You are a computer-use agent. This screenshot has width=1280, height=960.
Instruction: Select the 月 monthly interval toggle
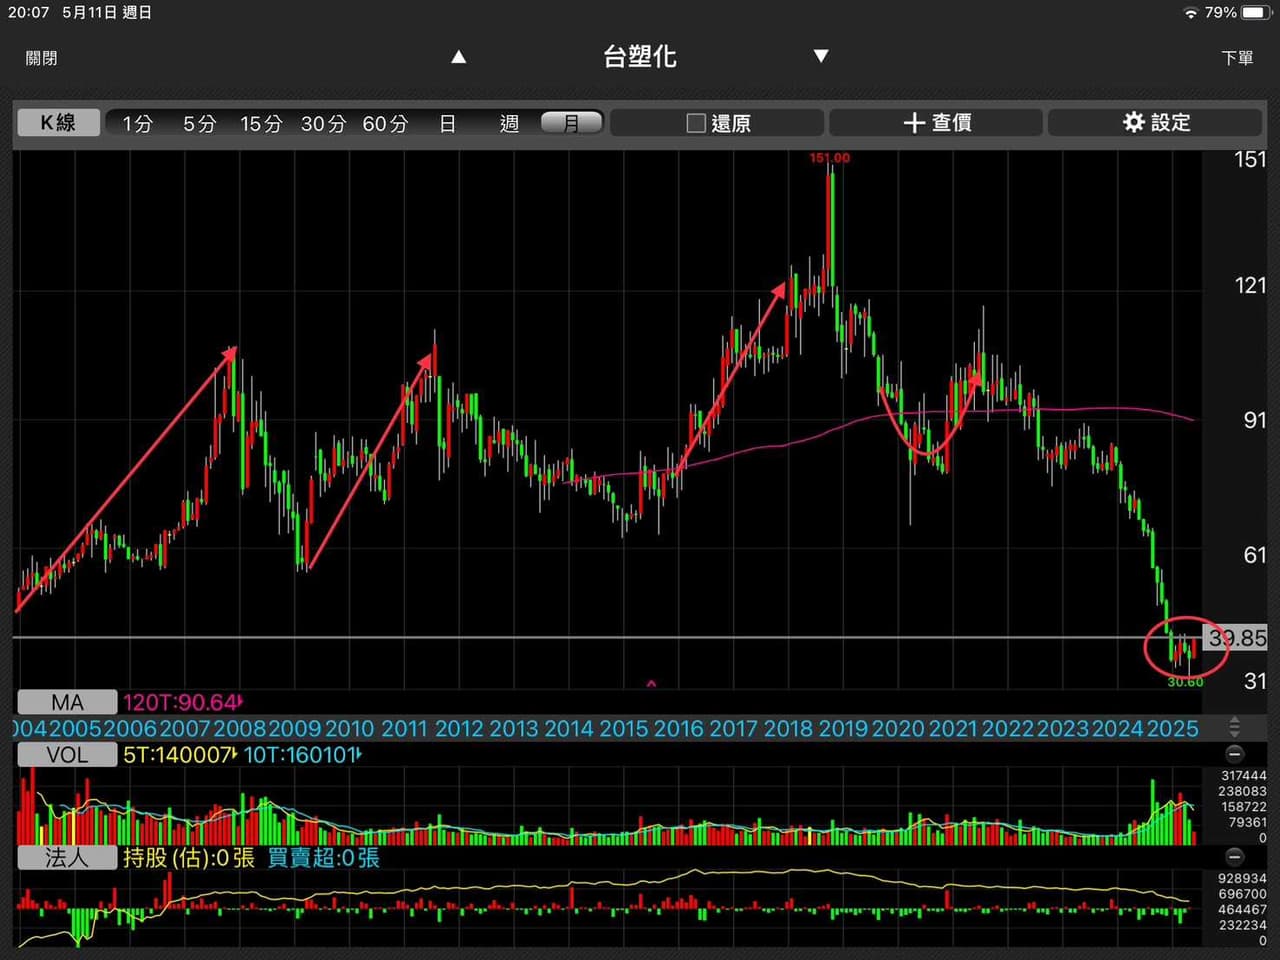point(572,123)
